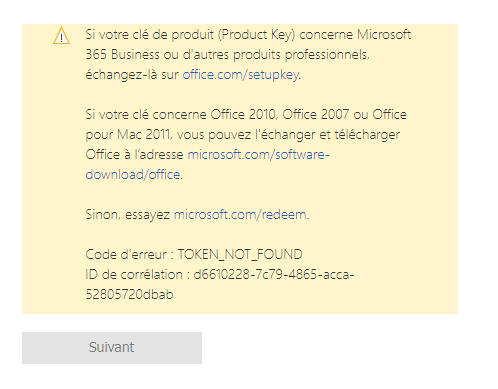Click the 52805720dbab ID ending text

[129, 294]
